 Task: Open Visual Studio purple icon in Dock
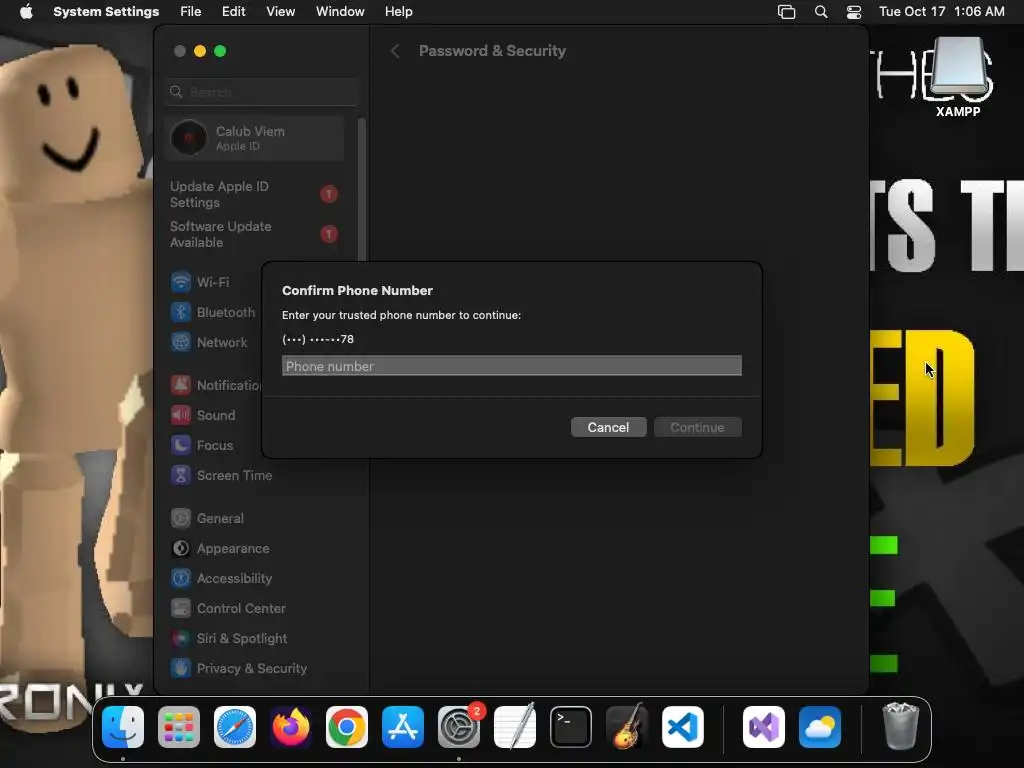764,727
